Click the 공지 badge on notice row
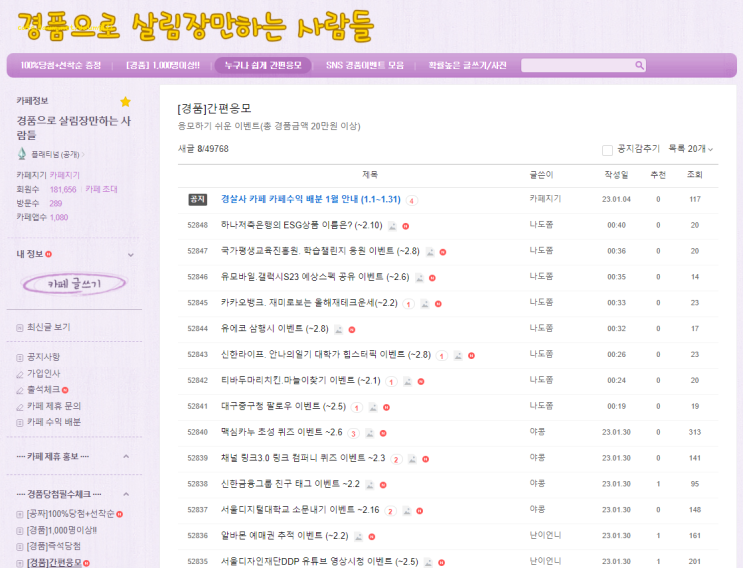The width and height of the screenshot is (743, 568). (197, 199)
